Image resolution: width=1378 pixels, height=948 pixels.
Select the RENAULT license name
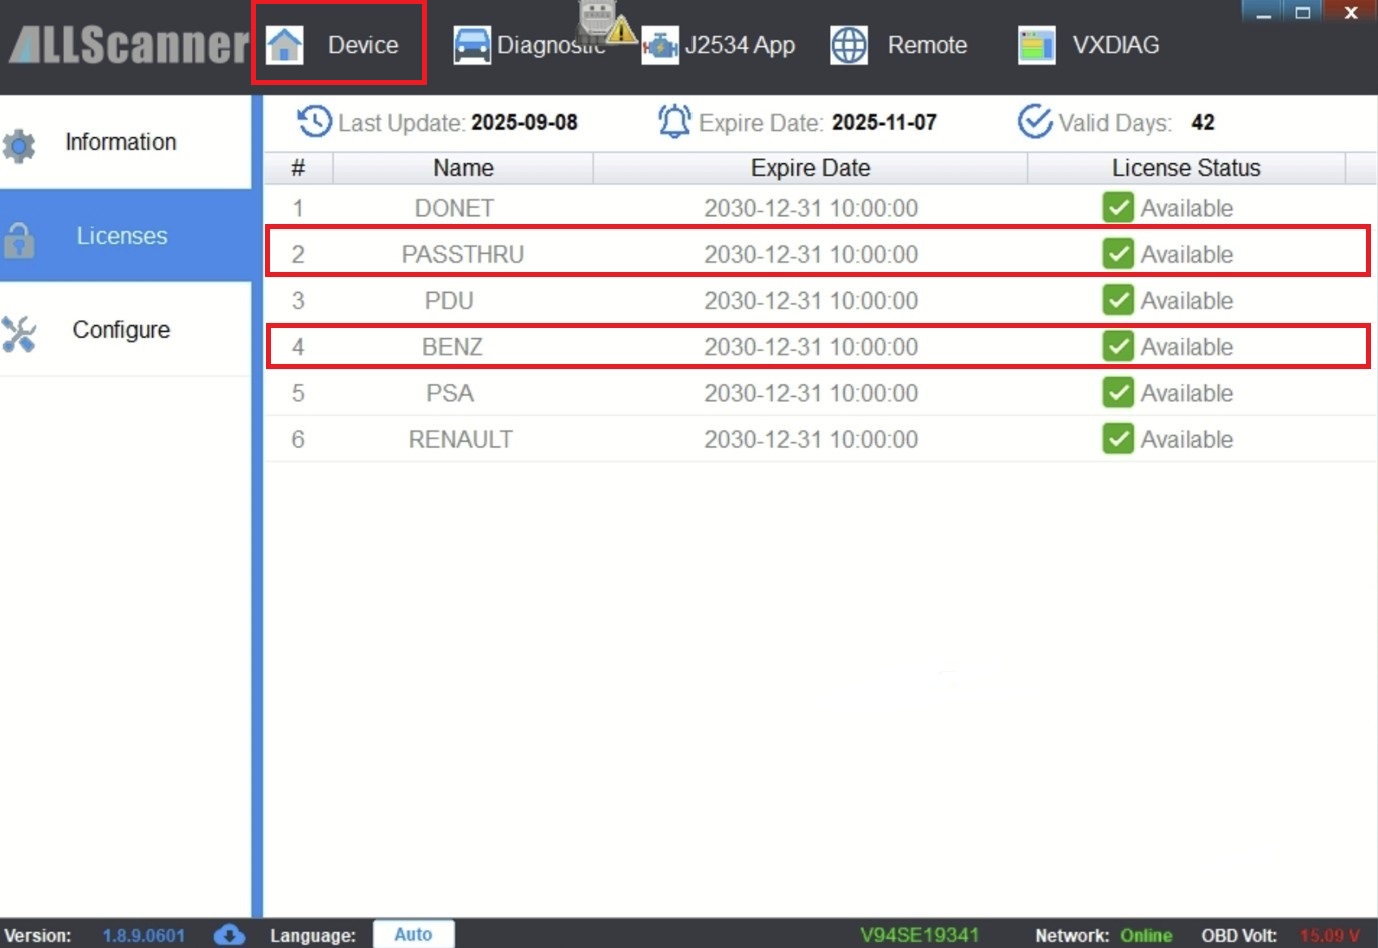(x=461, y=438)
